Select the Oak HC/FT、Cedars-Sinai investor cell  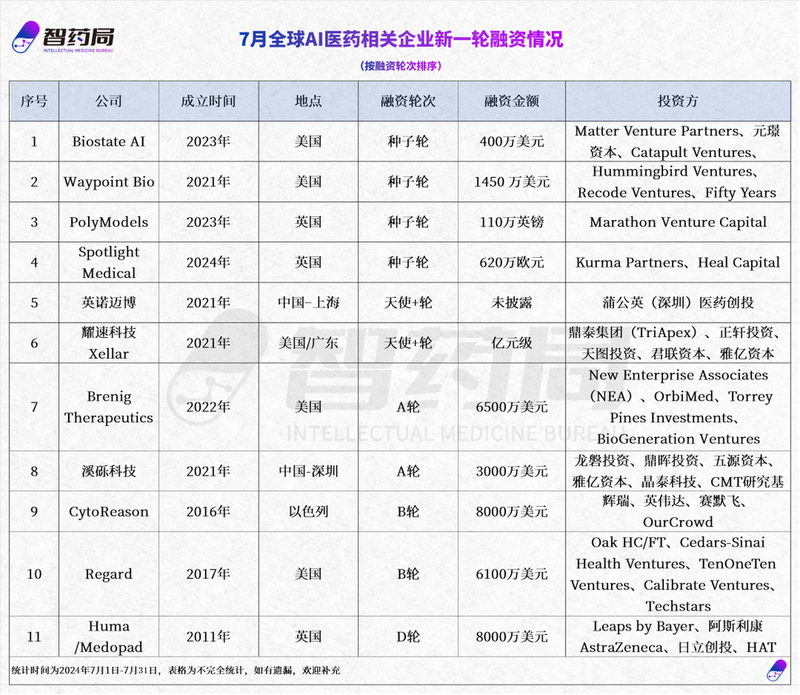pyautogui.click(x=678, y=574)
